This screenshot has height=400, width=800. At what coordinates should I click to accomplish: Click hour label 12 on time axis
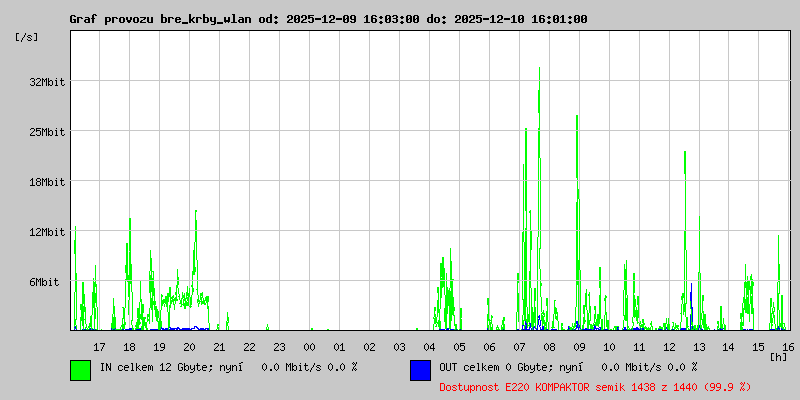click(669, 347)
